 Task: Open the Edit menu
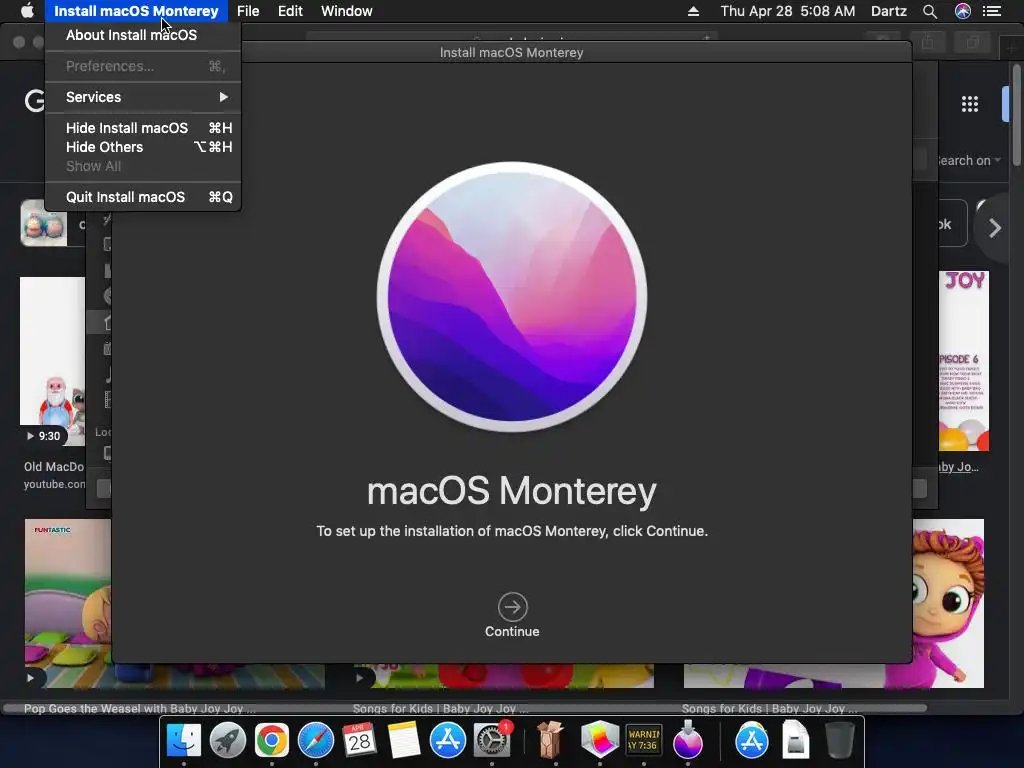[x=290, y=11]
